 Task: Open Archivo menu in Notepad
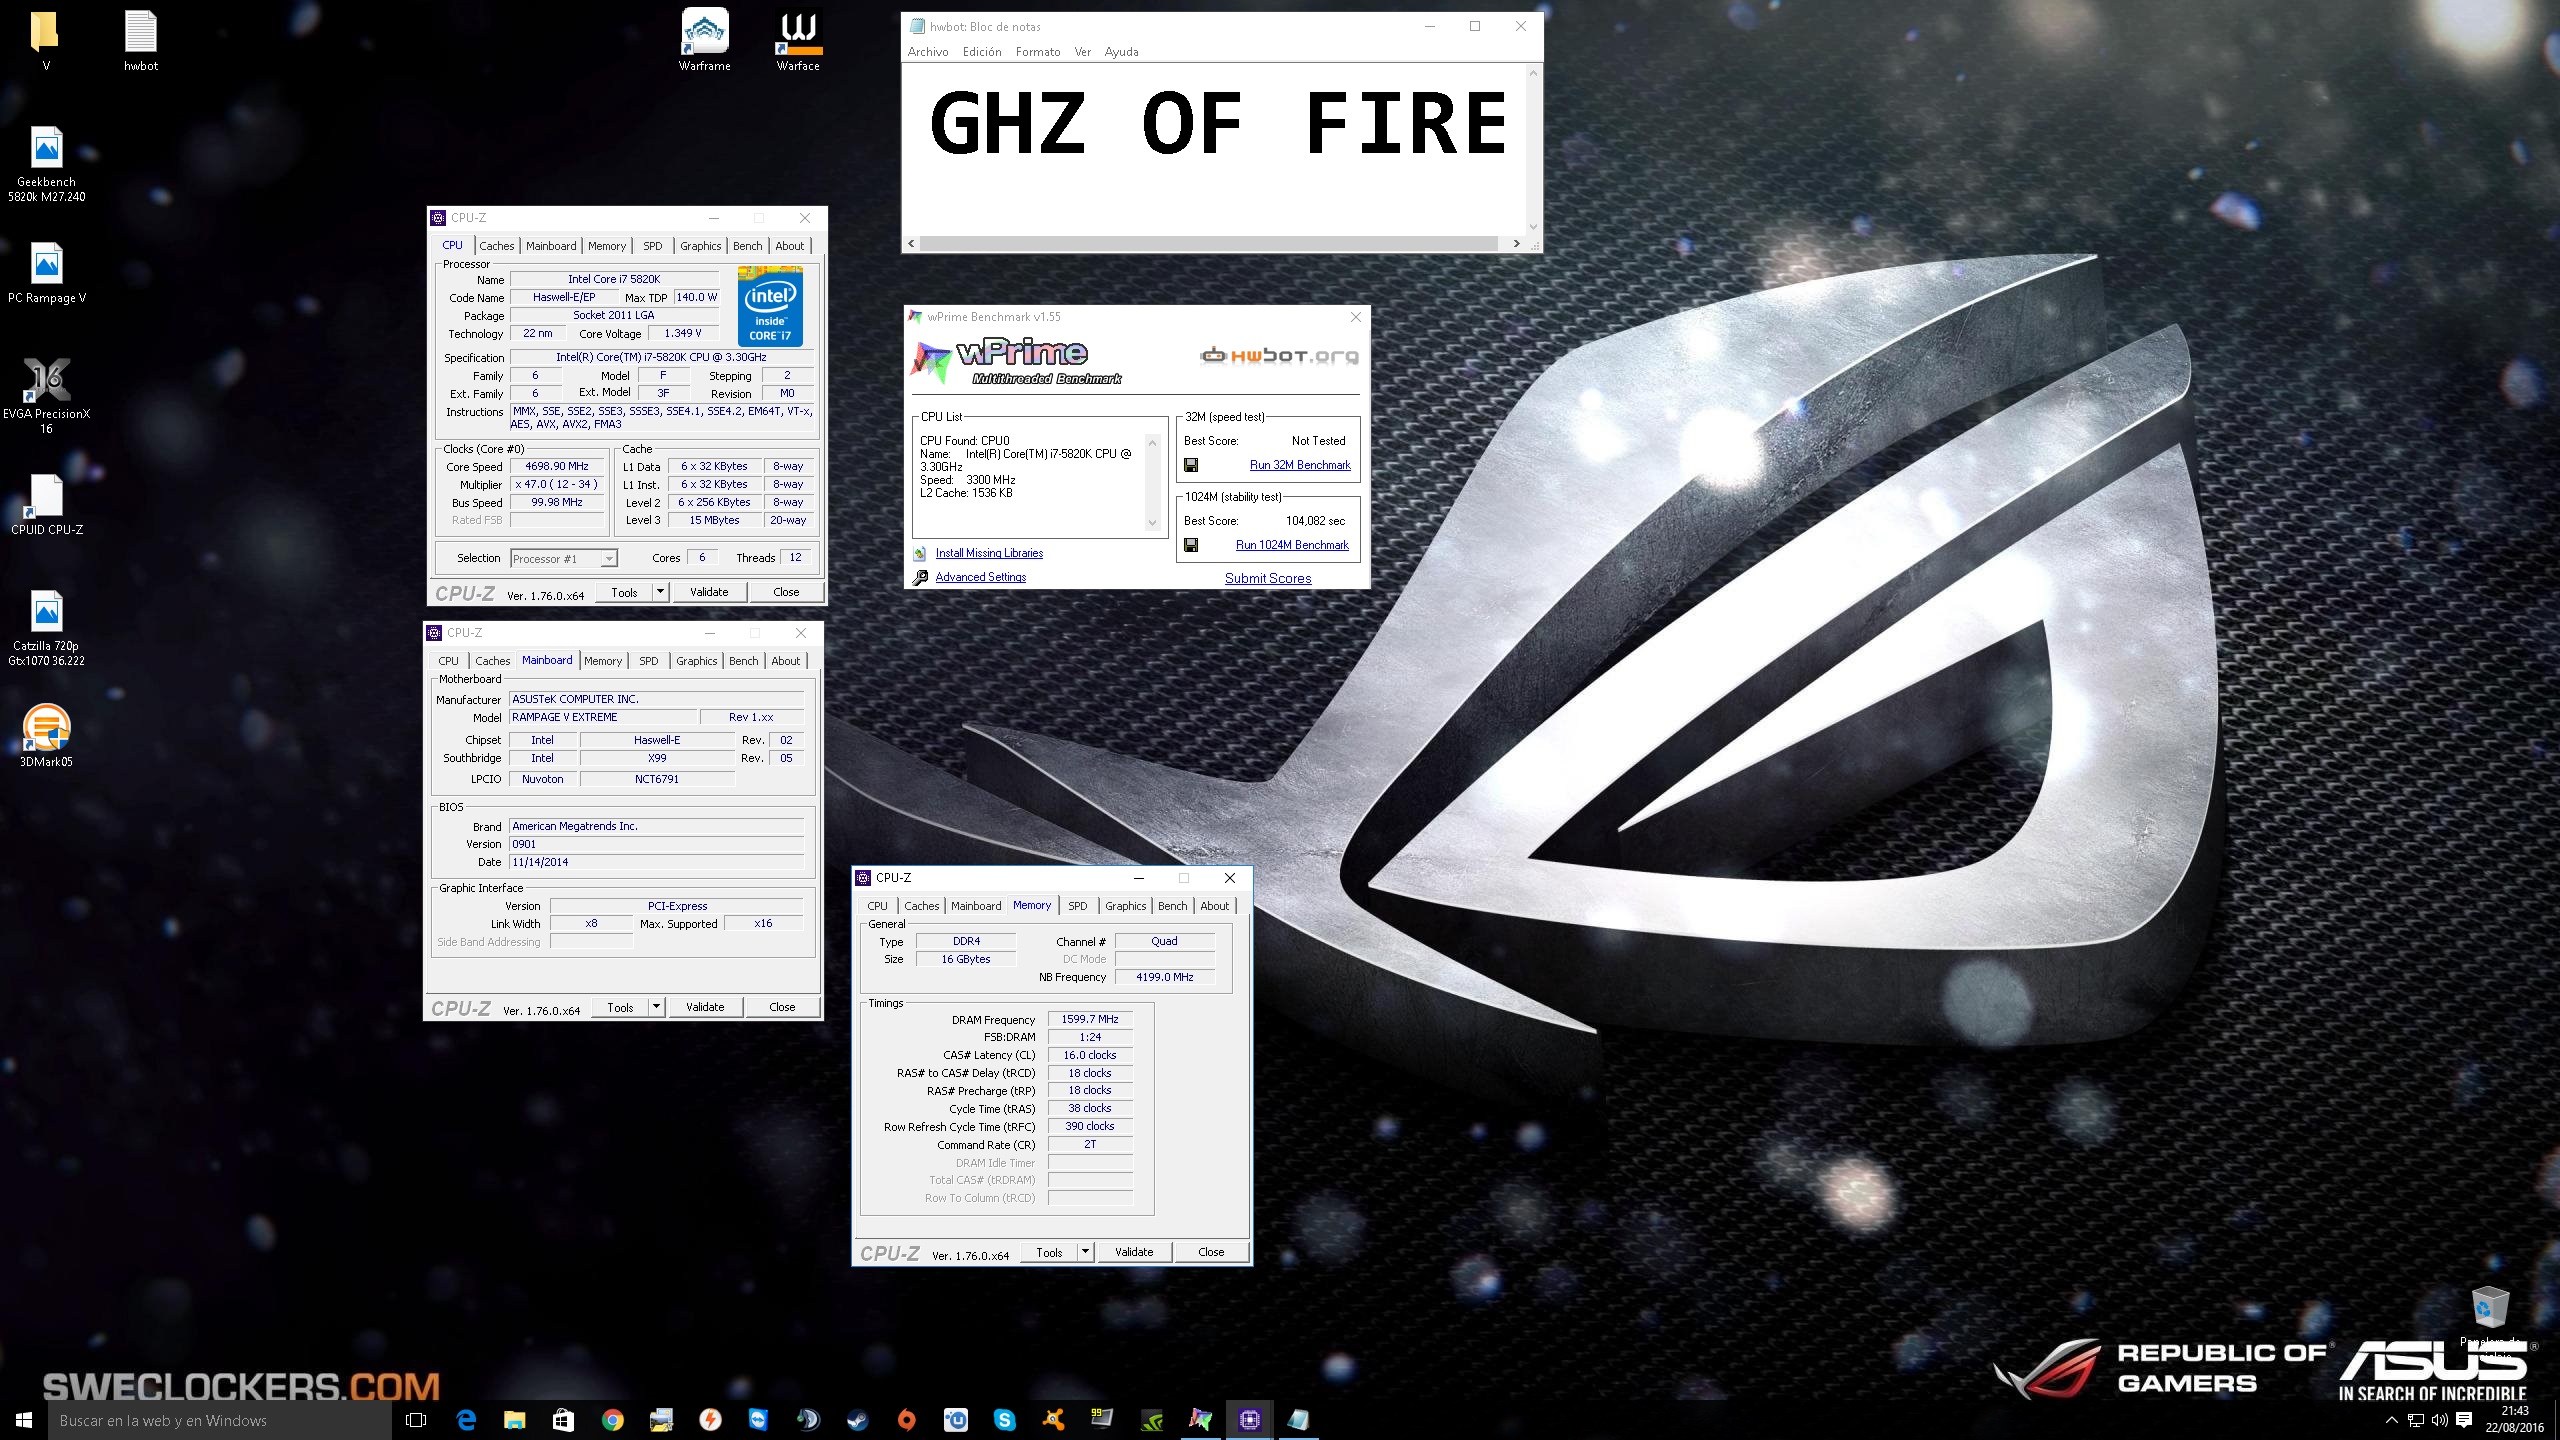coord(928,52)
